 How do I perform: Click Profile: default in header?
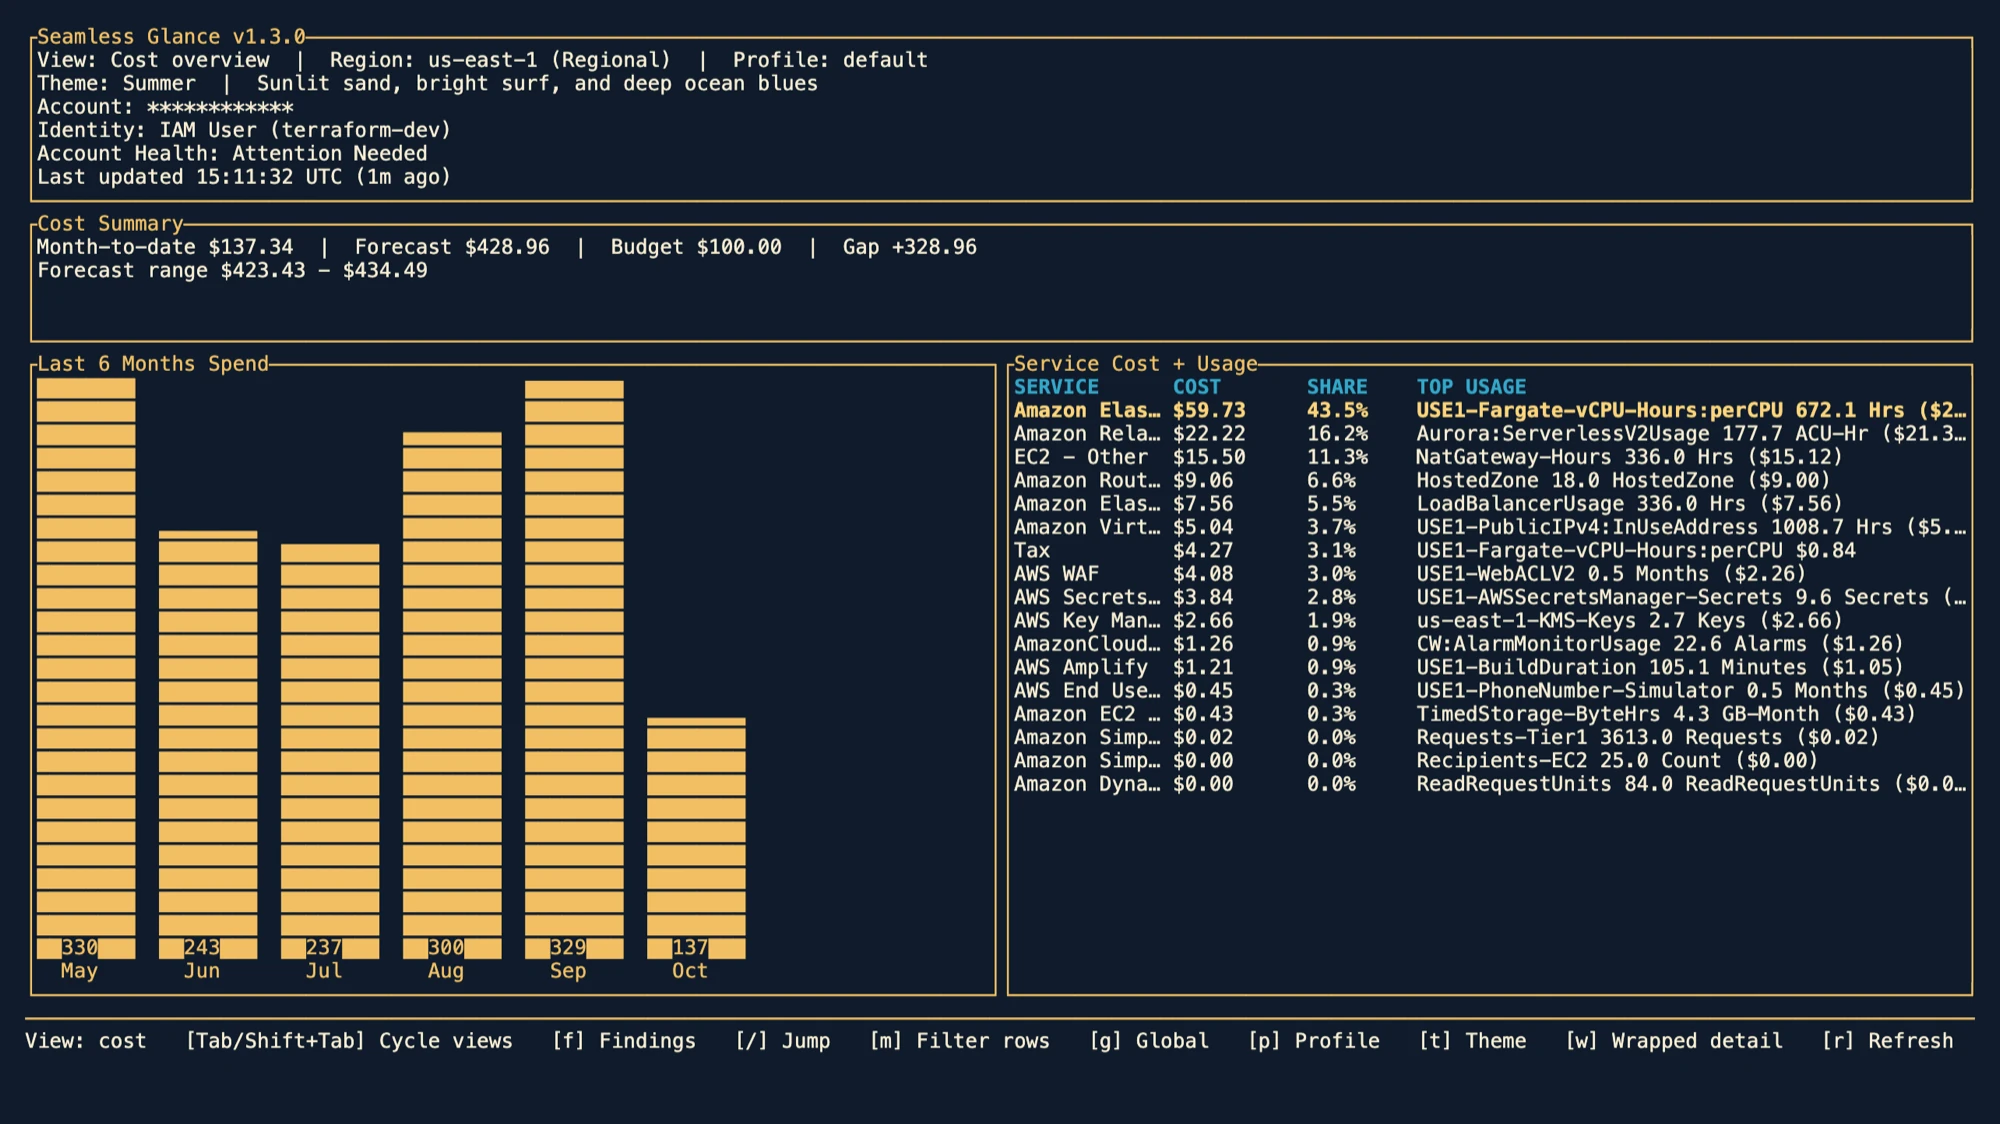tap(830, 60)
